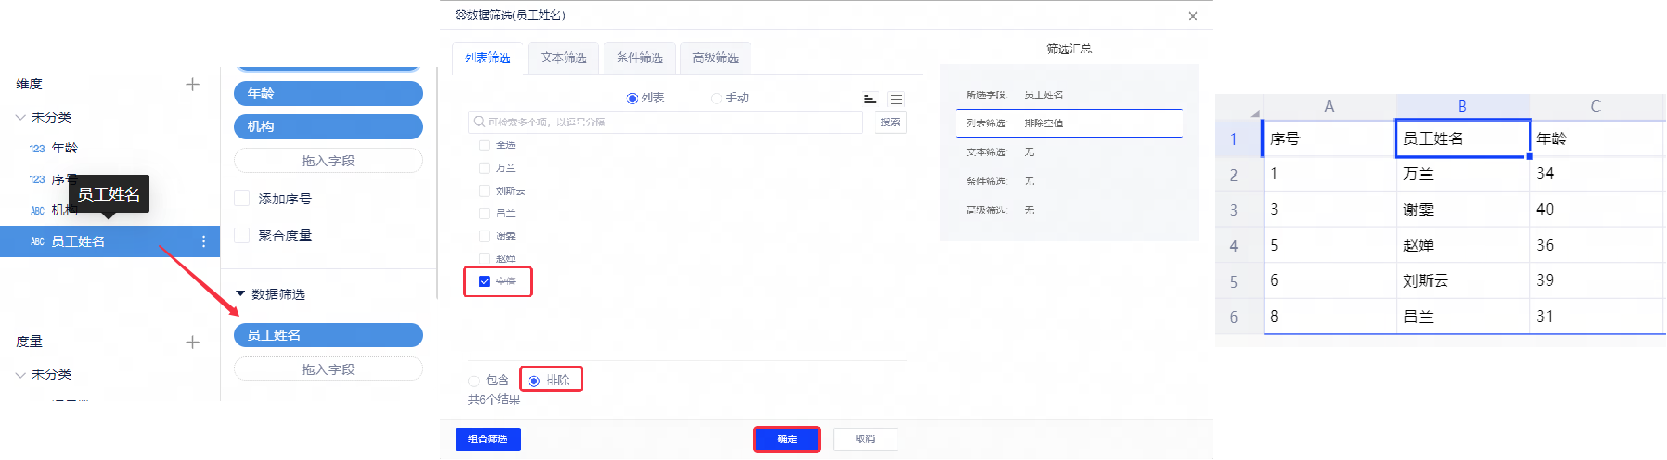
Task: Switch to the 文本筛选 tab
Action: [563, 58]
